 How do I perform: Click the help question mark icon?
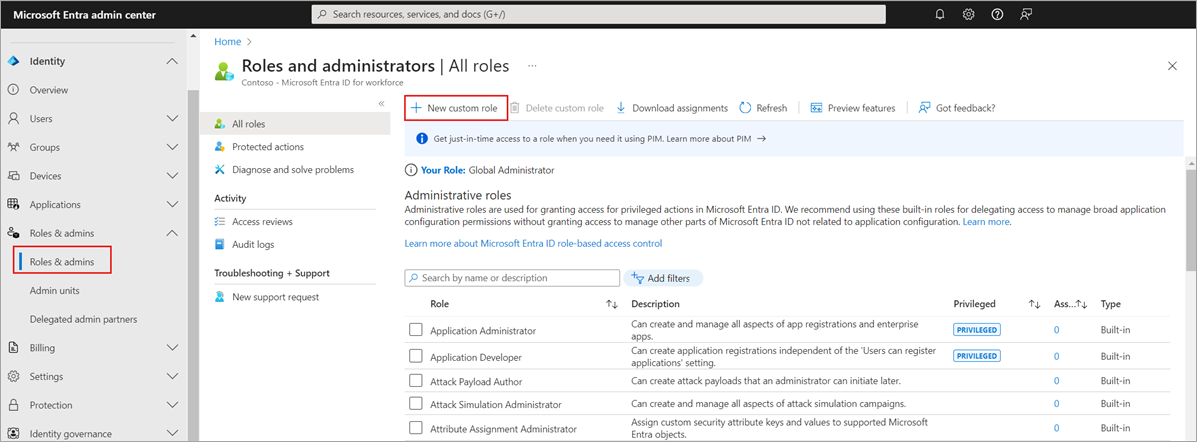click(997, 14)
